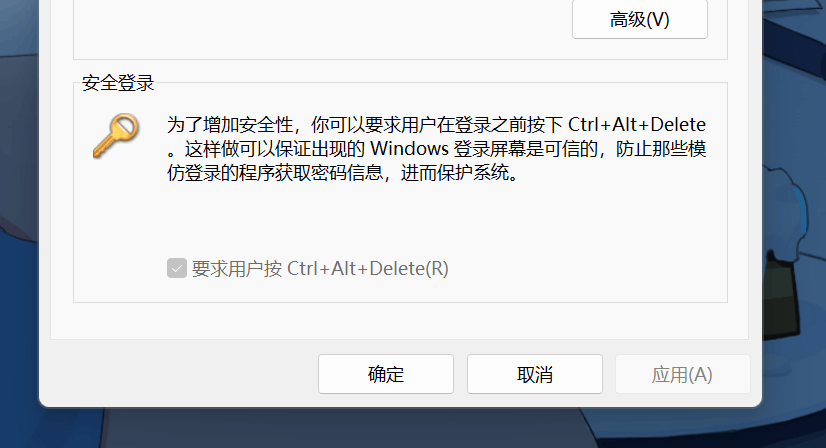826x448 pixels.
Task: Click the word Windows in the description
Action: [409, 149]
